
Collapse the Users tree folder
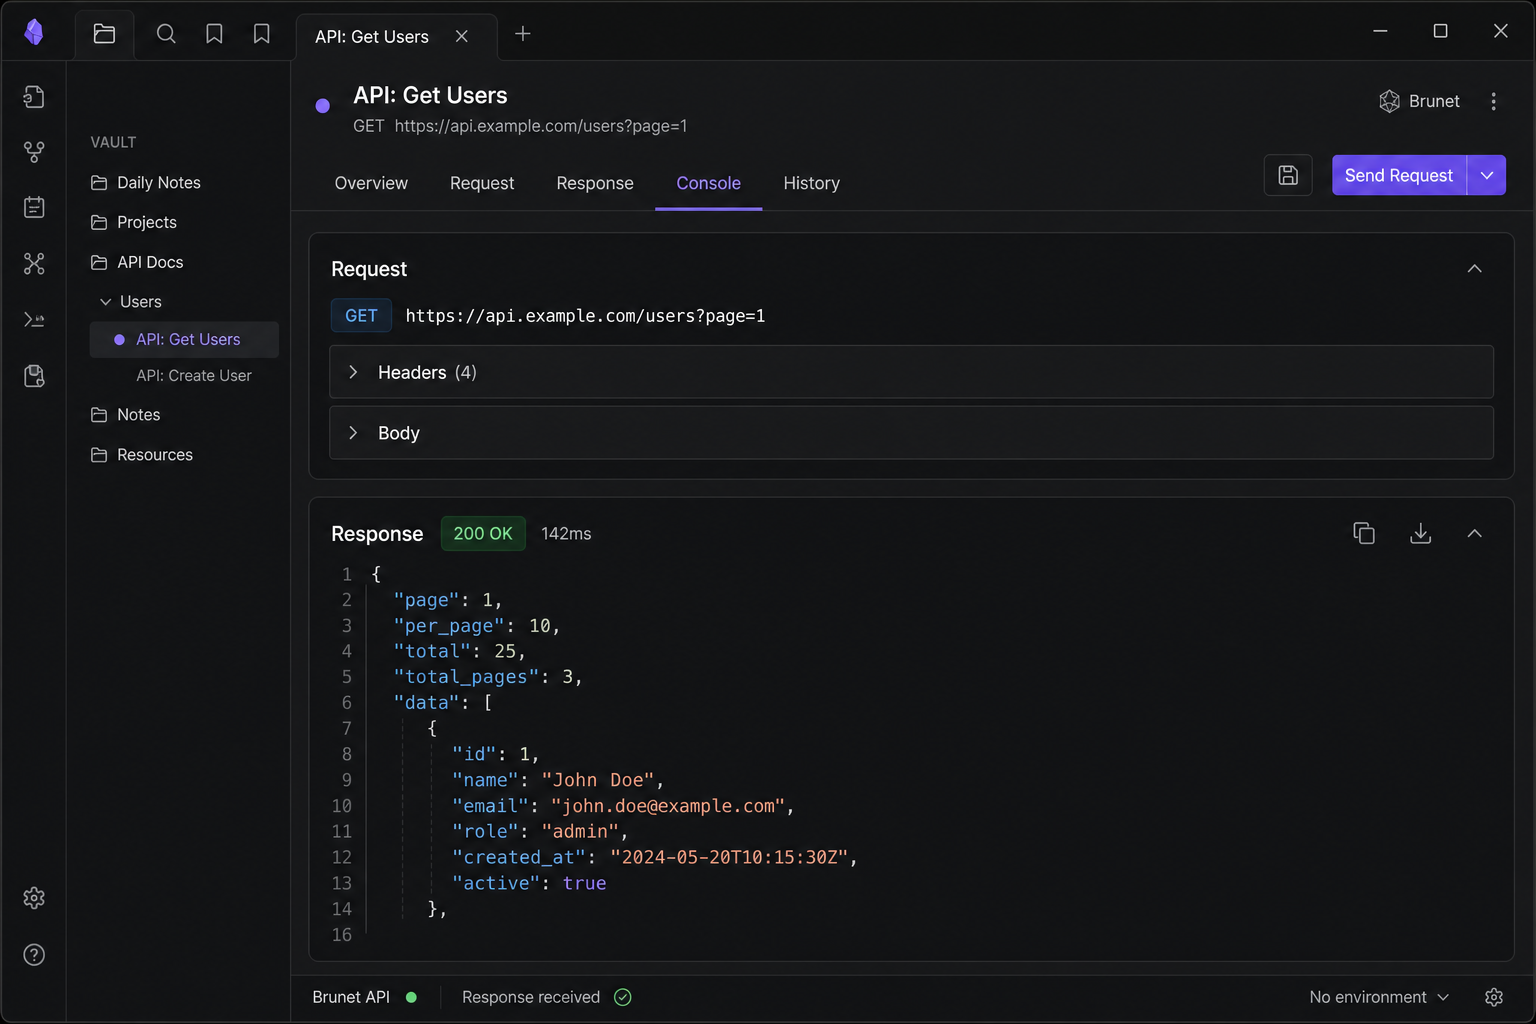click(x=106, y=301)
